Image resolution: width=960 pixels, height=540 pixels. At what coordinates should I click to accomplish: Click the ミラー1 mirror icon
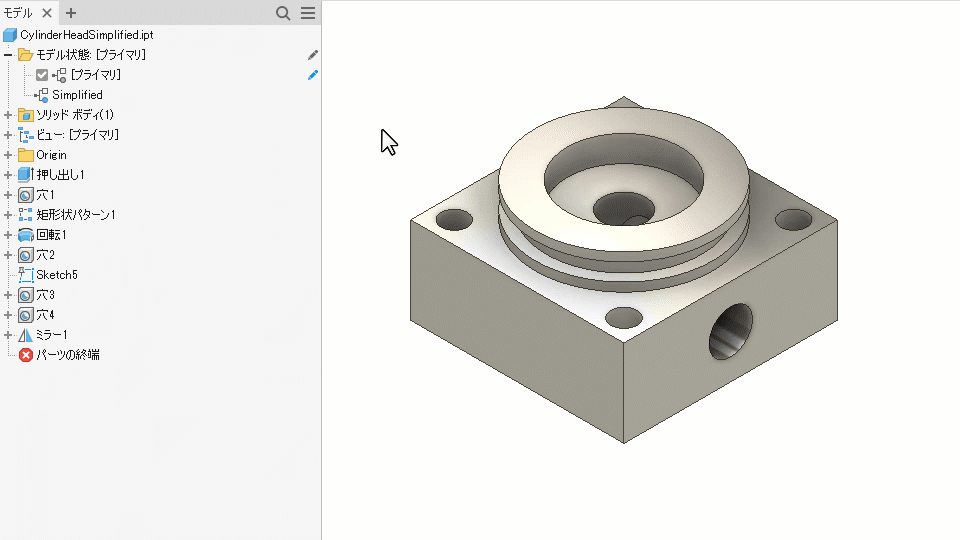(25, 335)
